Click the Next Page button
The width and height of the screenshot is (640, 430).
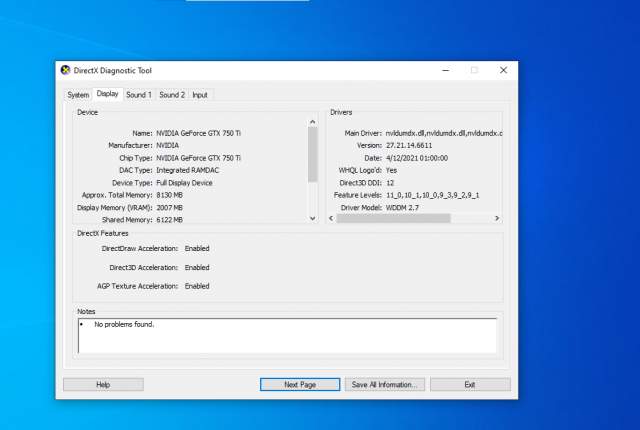[x=300, y=384]
